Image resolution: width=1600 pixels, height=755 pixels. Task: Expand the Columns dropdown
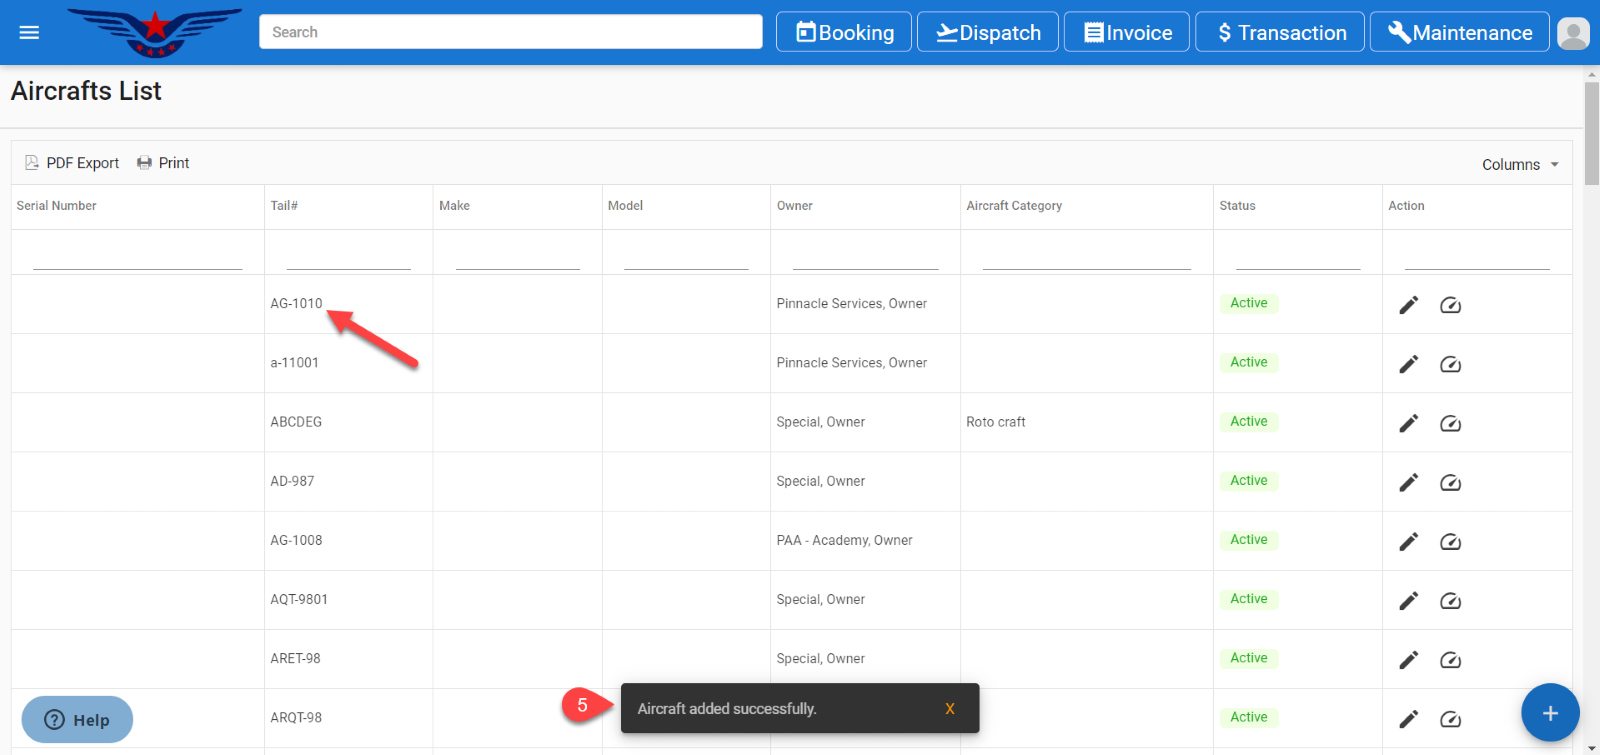click(x=1520, y=165)
